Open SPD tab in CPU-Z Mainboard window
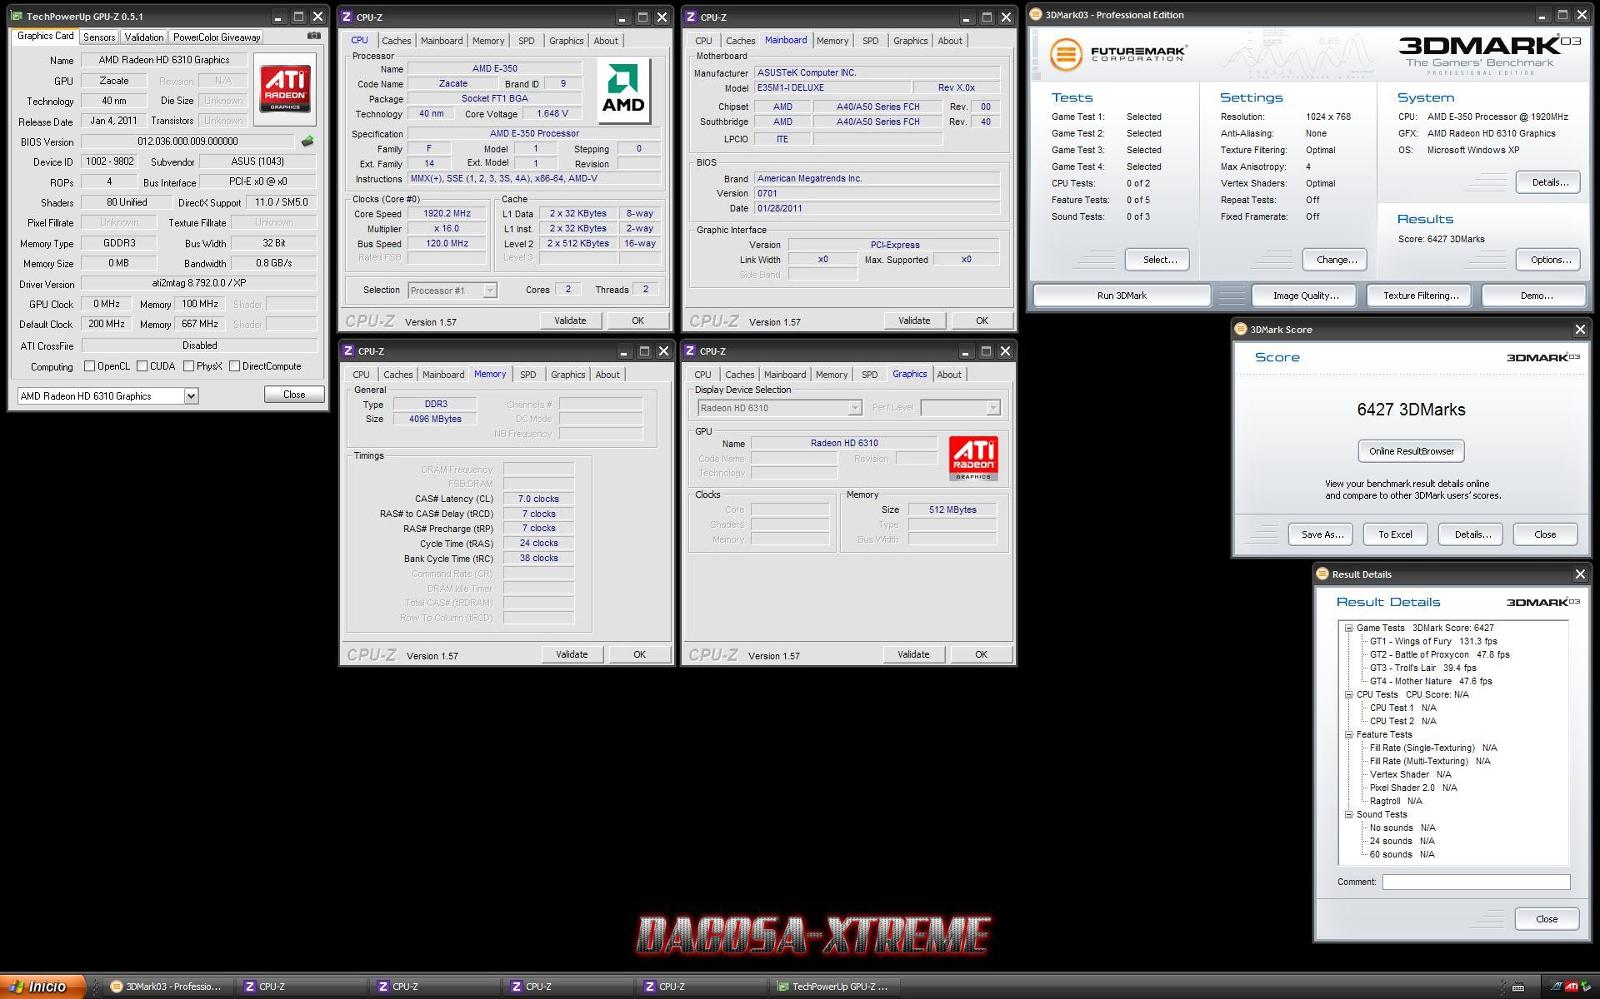 tap(870, 41)
